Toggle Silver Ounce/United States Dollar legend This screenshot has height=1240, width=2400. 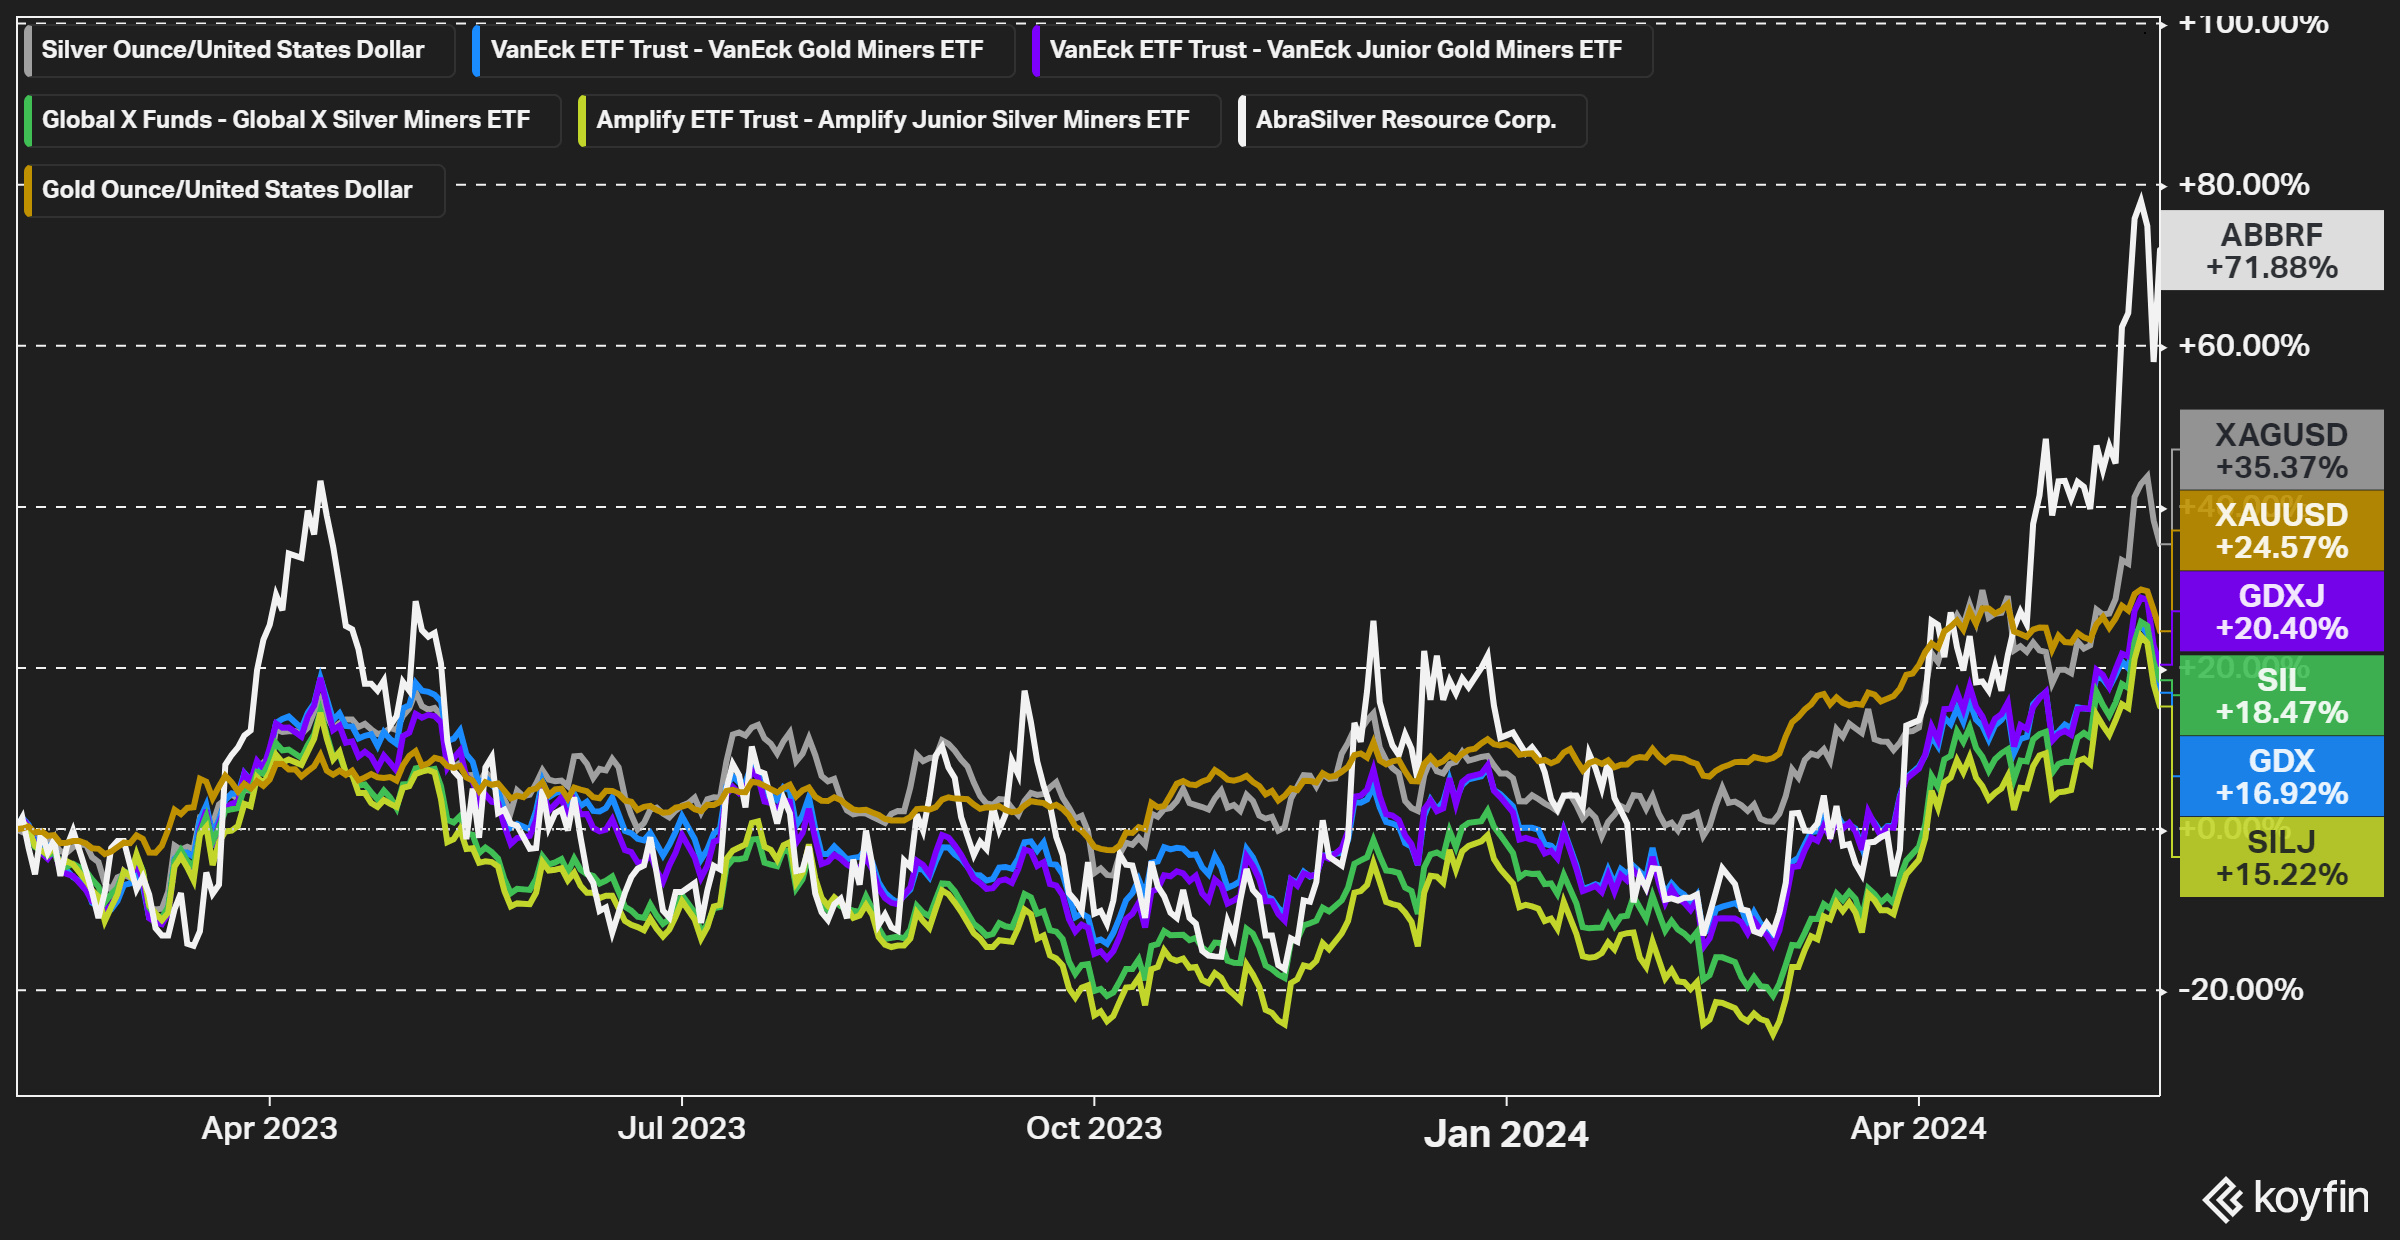[x=233, y=50]
